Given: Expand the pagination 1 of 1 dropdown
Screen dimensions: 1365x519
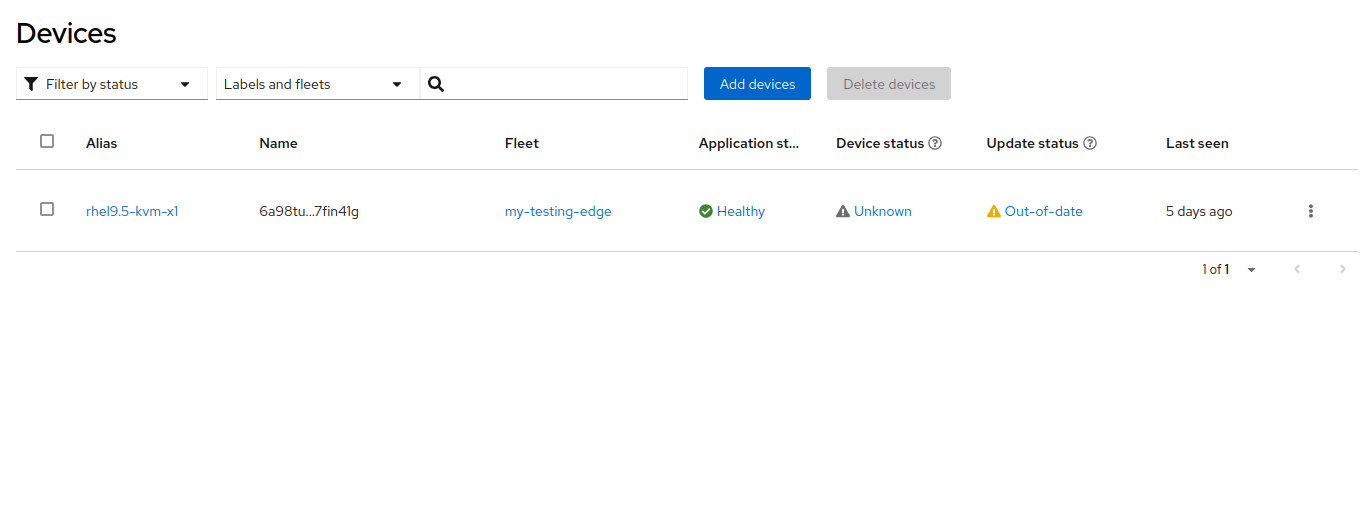Looking at the screenshot, I should pos(1230,269).
